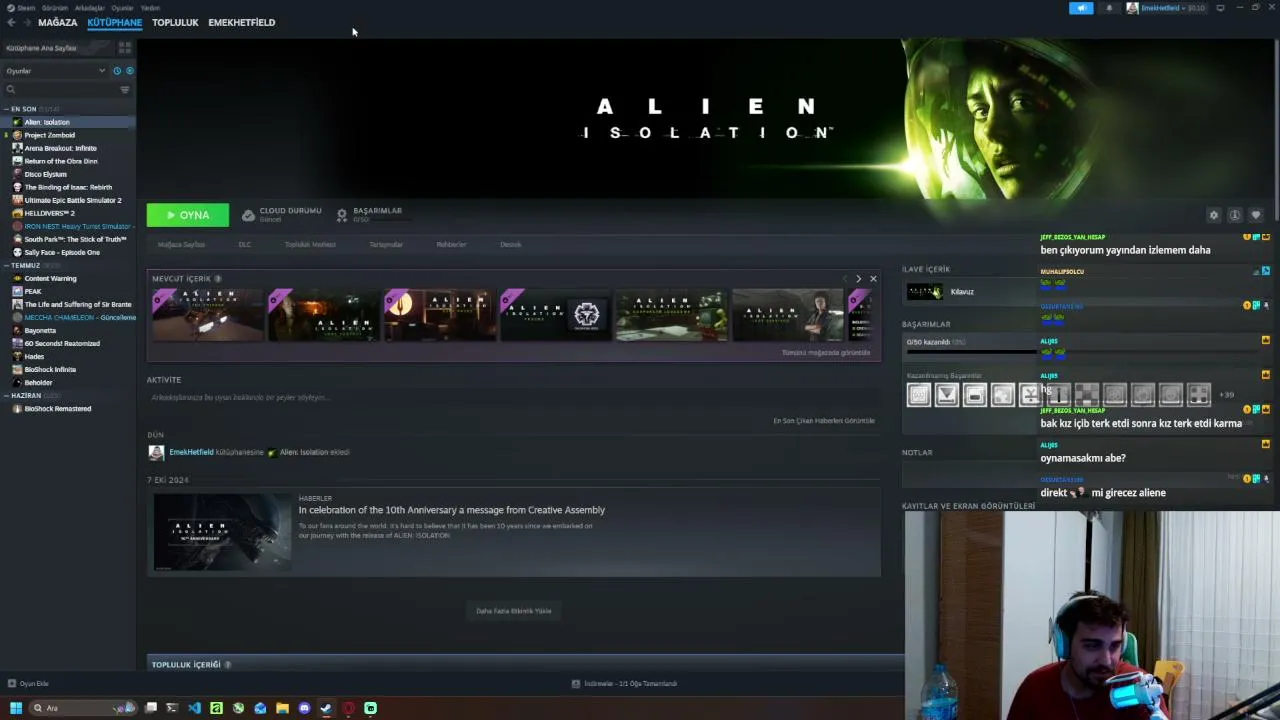Viewport: 1280px width, 720px height.
Task: Open the EMEKHETFIELD profile tab
Action: (x=241, y=22)
